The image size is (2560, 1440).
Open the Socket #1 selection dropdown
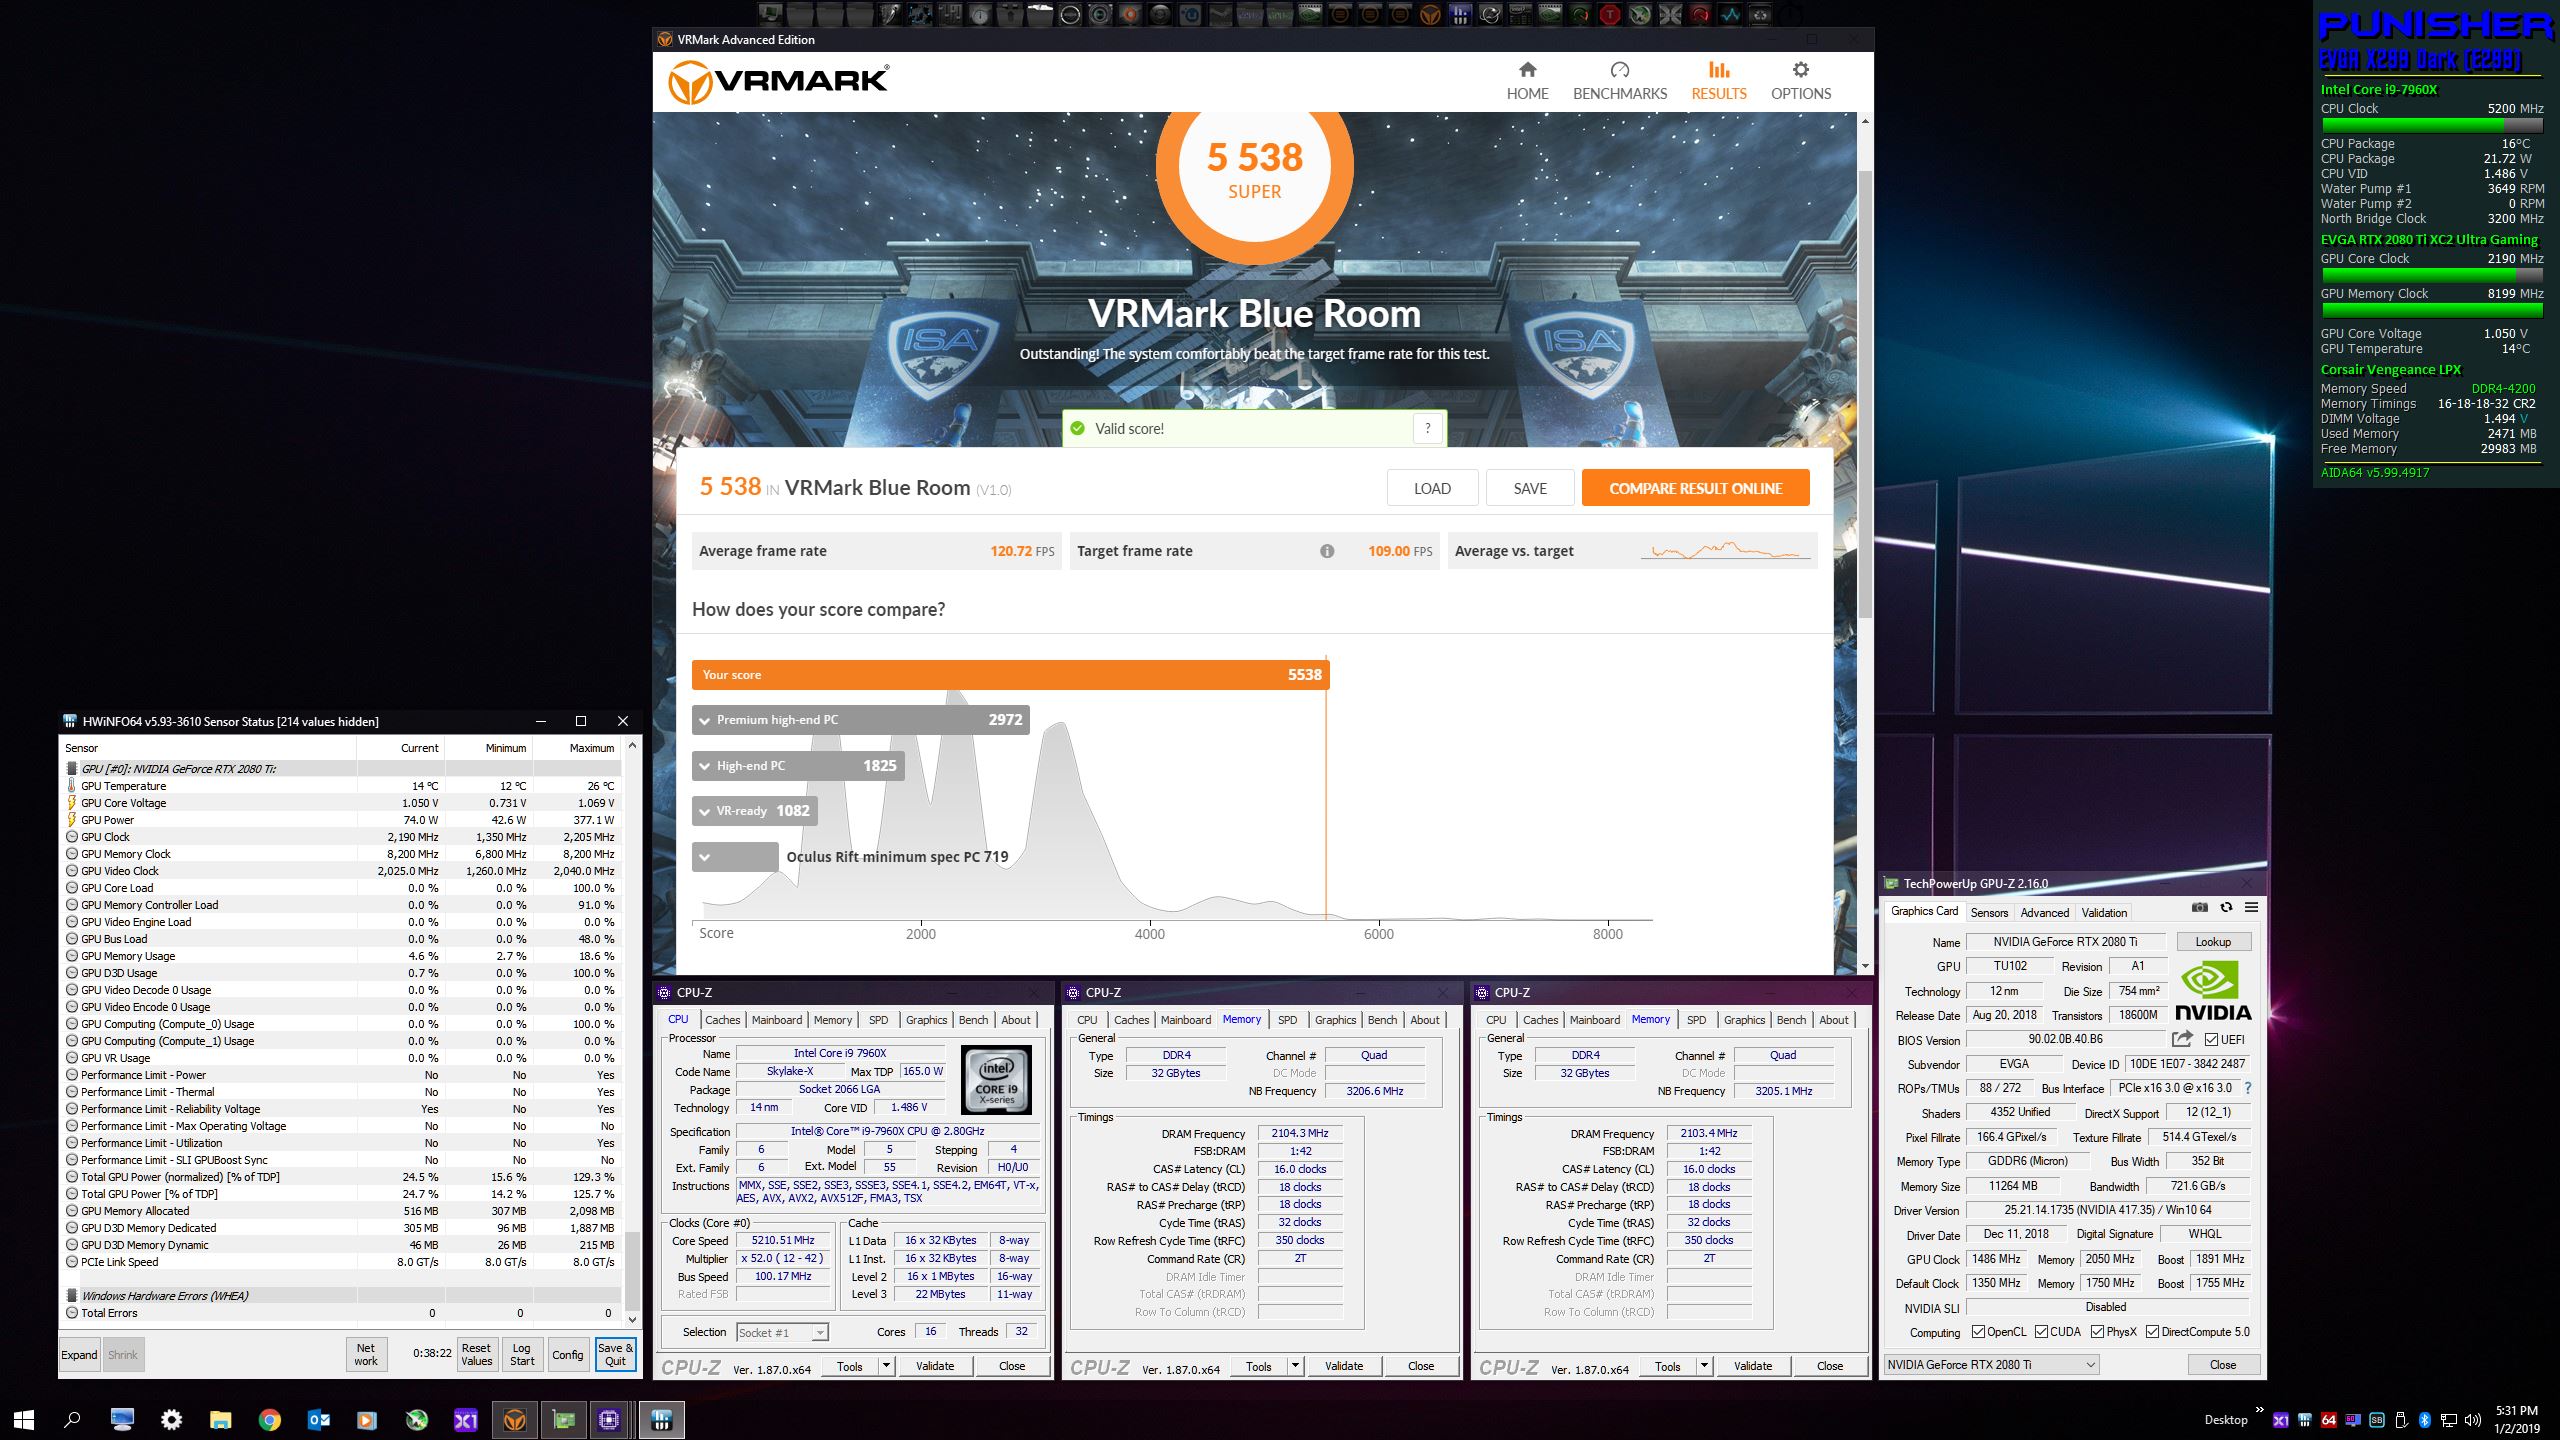(783, 1332)
